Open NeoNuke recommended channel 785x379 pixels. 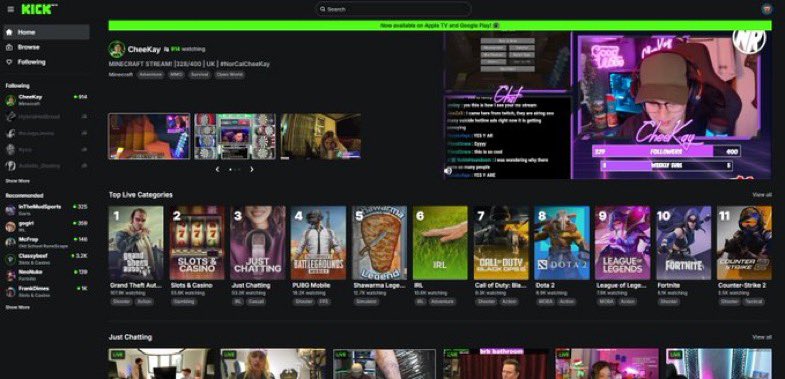pos(47,275)
